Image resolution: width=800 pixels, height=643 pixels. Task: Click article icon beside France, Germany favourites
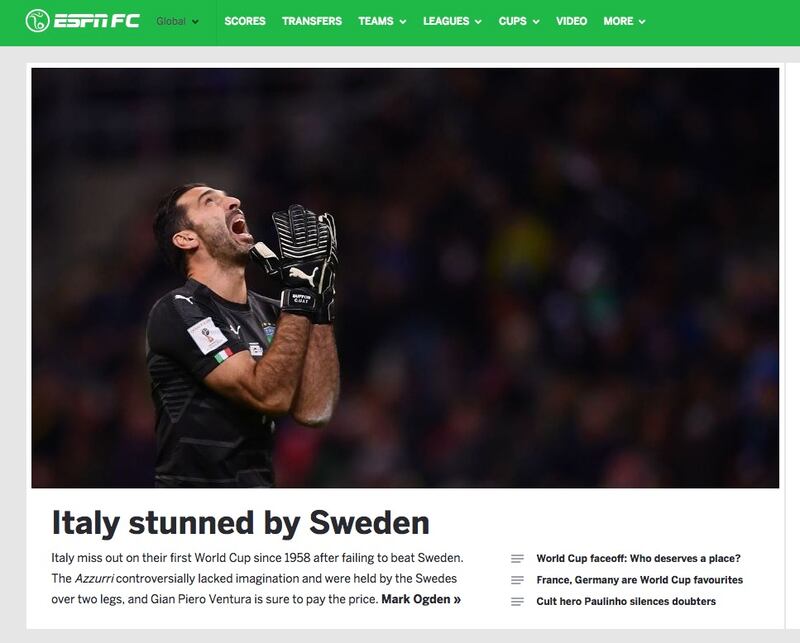517,580
